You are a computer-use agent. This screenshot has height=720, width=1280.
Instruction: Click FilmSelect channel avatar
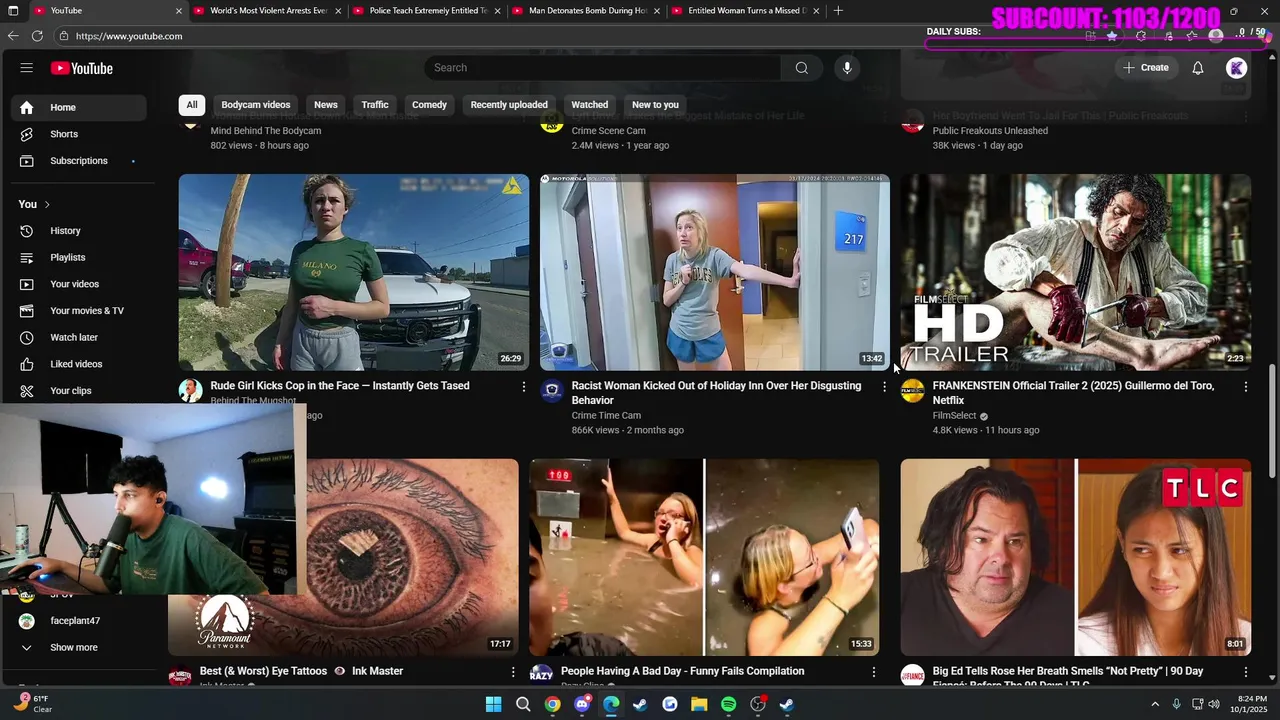click(x=913, y=391)
